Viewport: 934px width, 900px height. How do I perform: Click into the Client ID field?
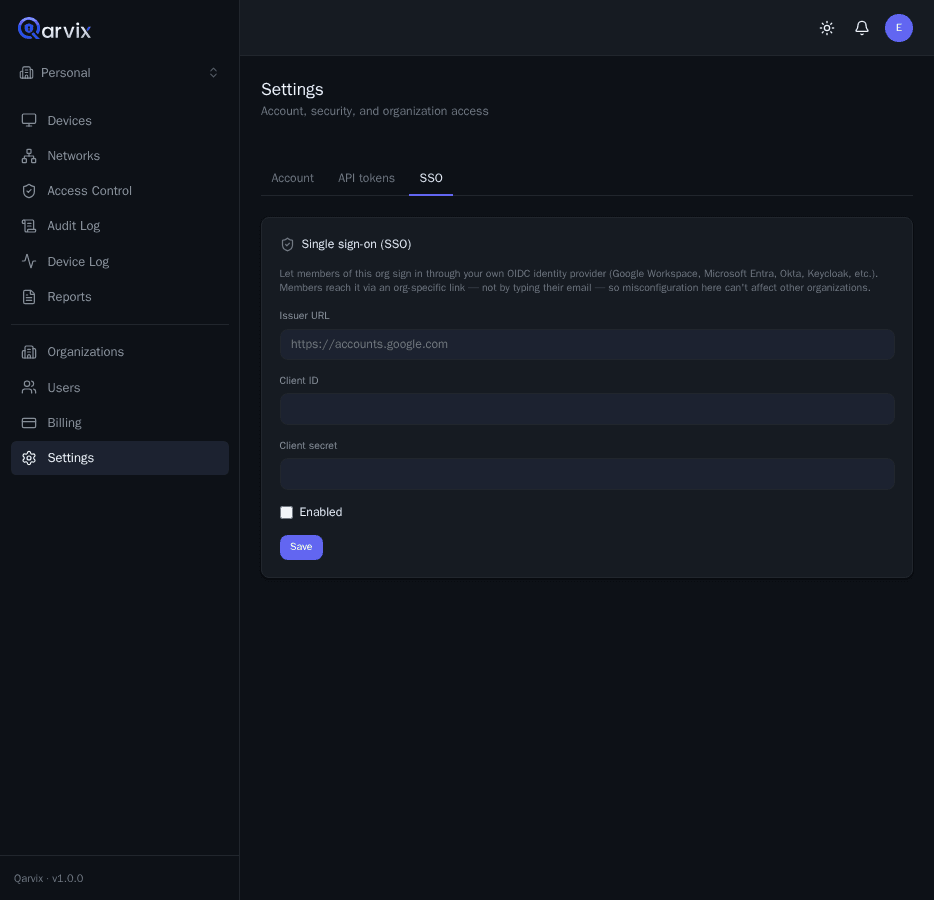click(587, 409)
